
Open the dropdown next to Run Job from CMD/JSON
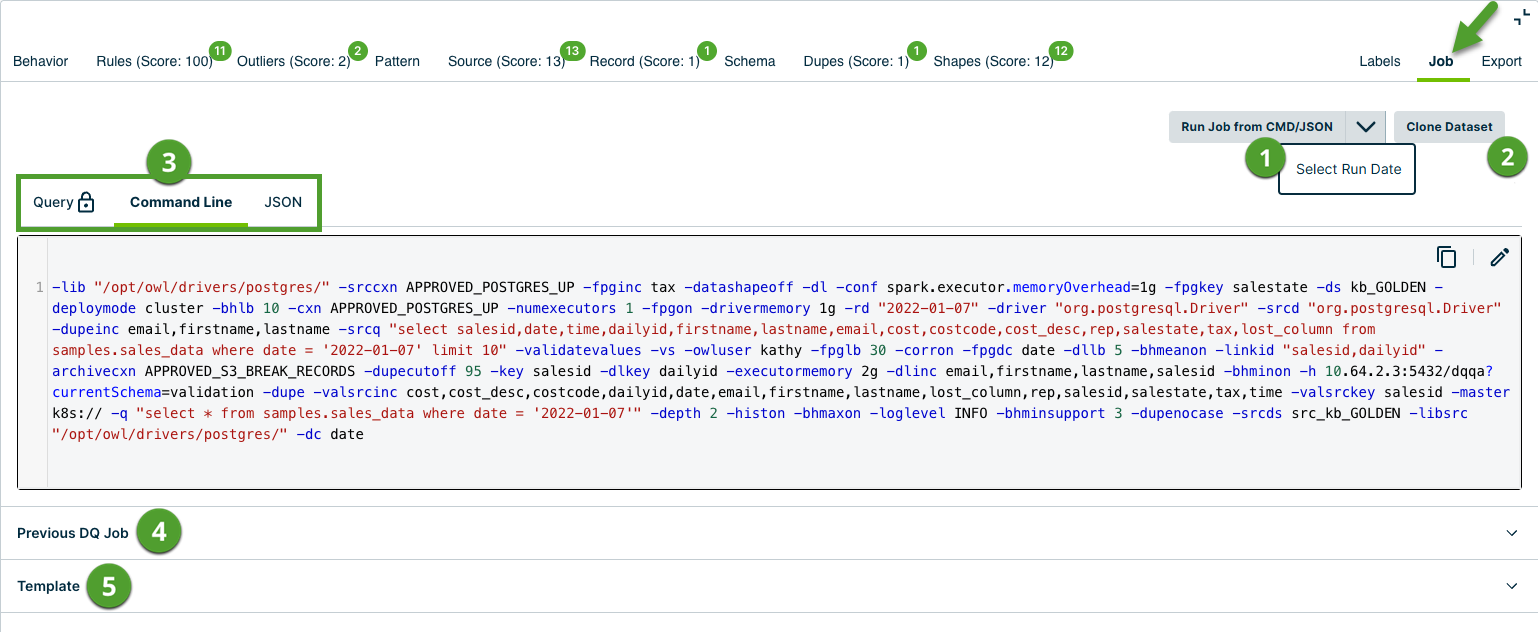pos(1366,126)
